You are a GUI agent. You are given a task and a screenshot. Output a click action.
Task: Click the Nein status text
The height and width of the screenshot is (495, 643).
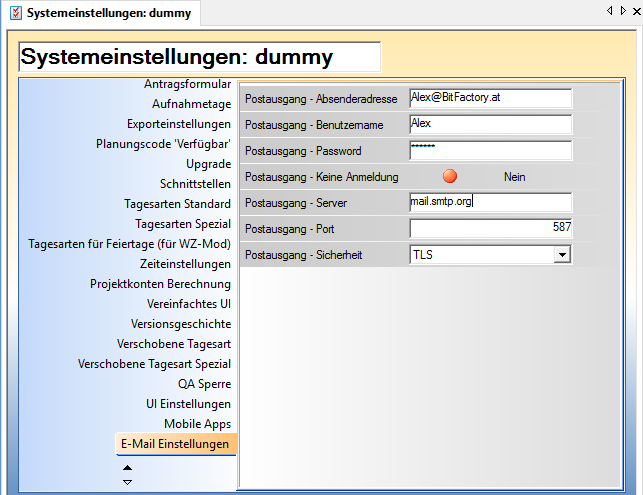pyautogui.click(x=515, y=177)
